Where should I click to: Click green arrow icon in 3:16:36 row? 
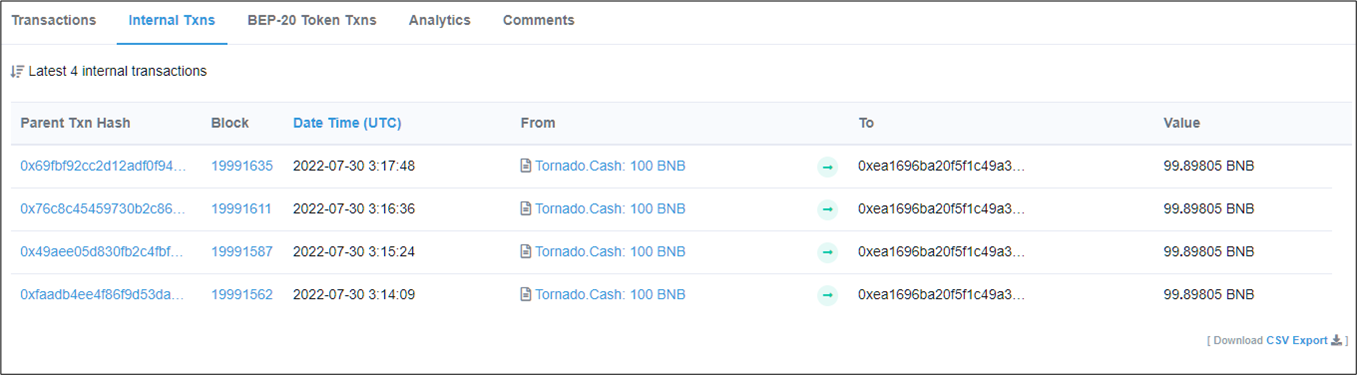click(x=827, y=210)
